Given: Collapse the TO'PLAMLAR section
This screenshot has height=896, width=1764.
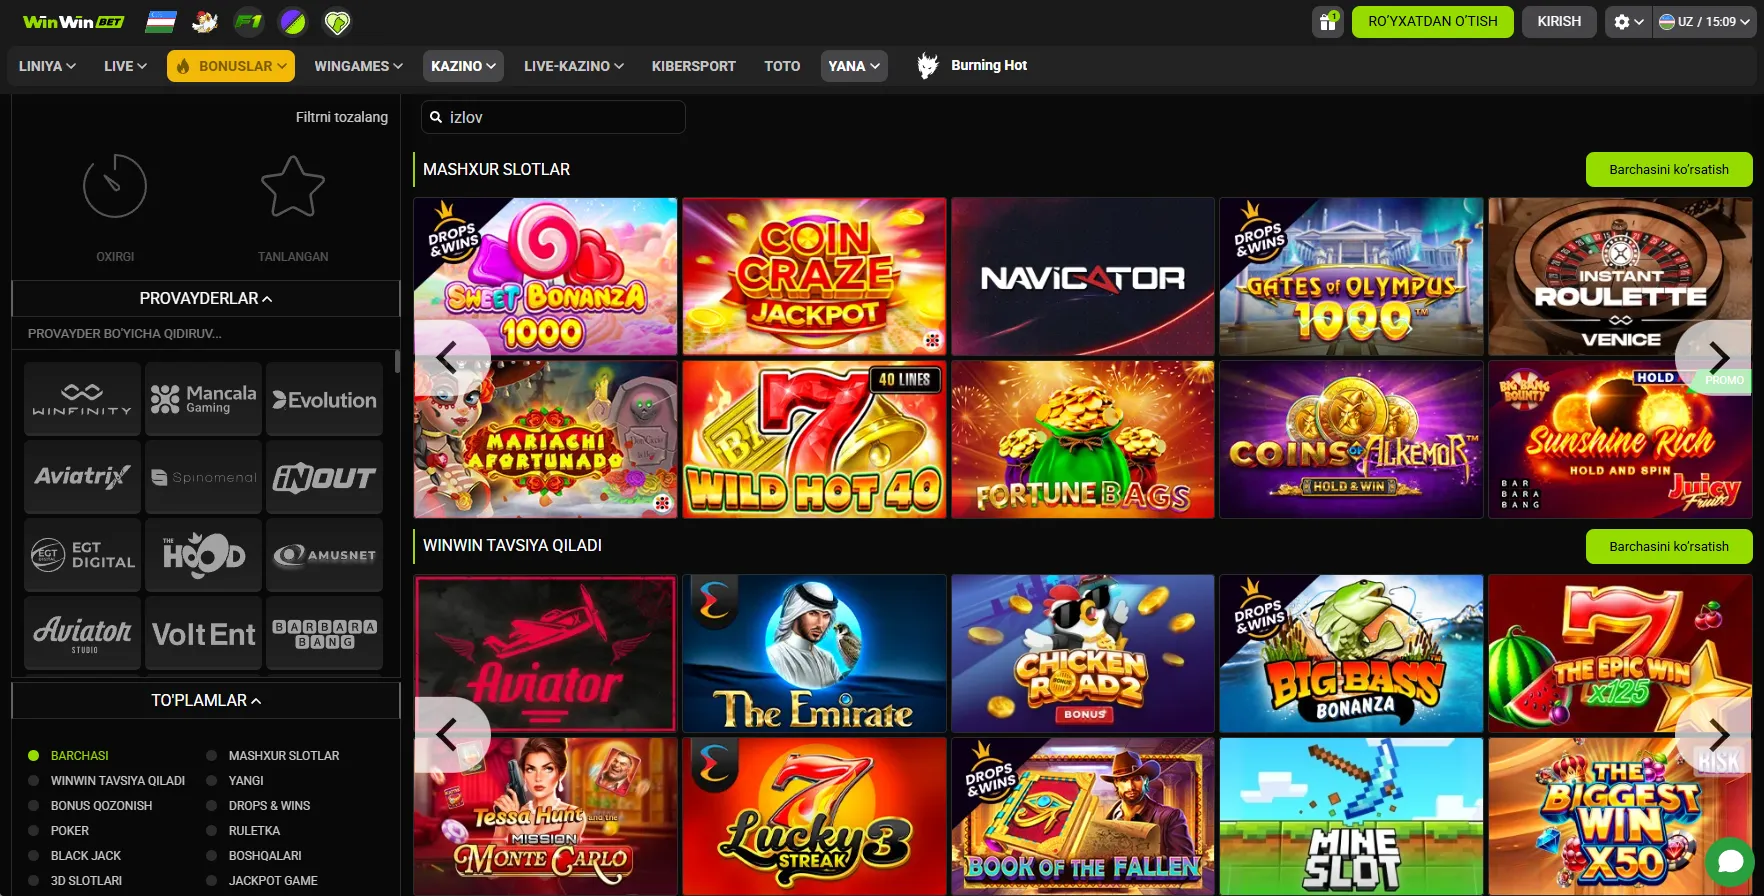Looking at the screenshot, I should [205, 700].
